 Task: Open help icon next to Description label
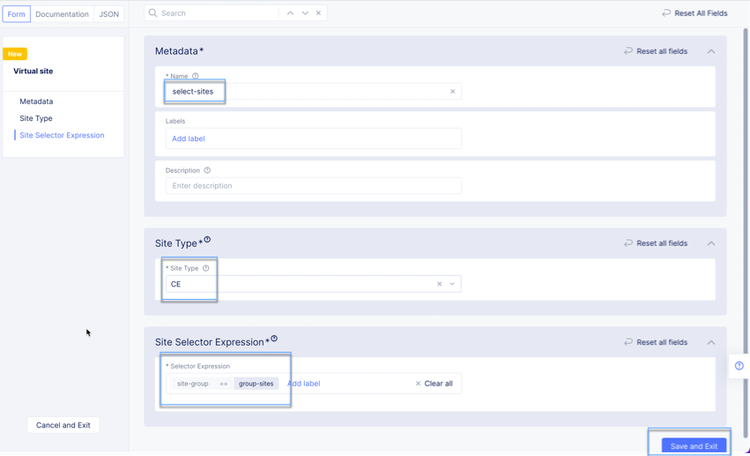pyautogui.click(x=207, y=170)
